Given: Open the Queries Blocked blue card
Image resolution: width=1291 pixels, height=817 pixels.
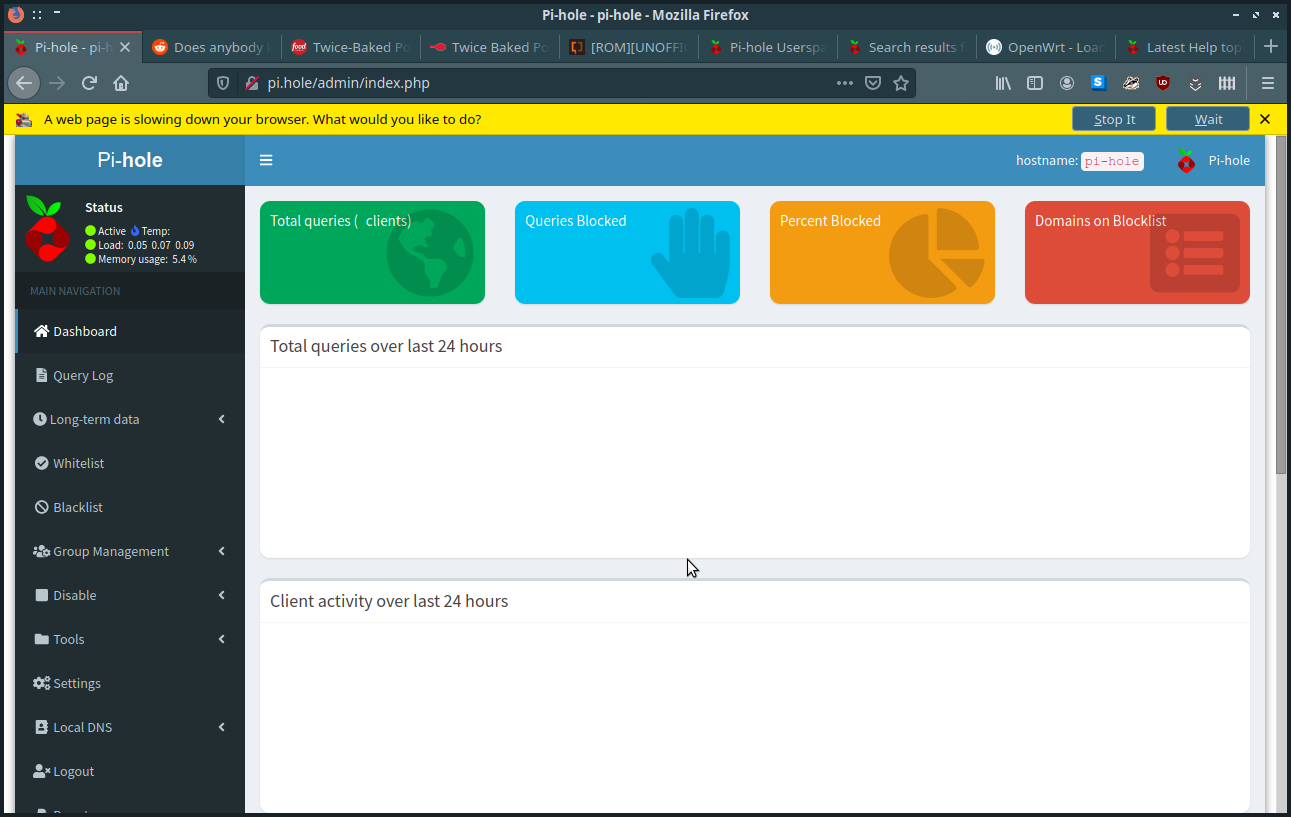Looking at the screenshot, I should [627, 252].
